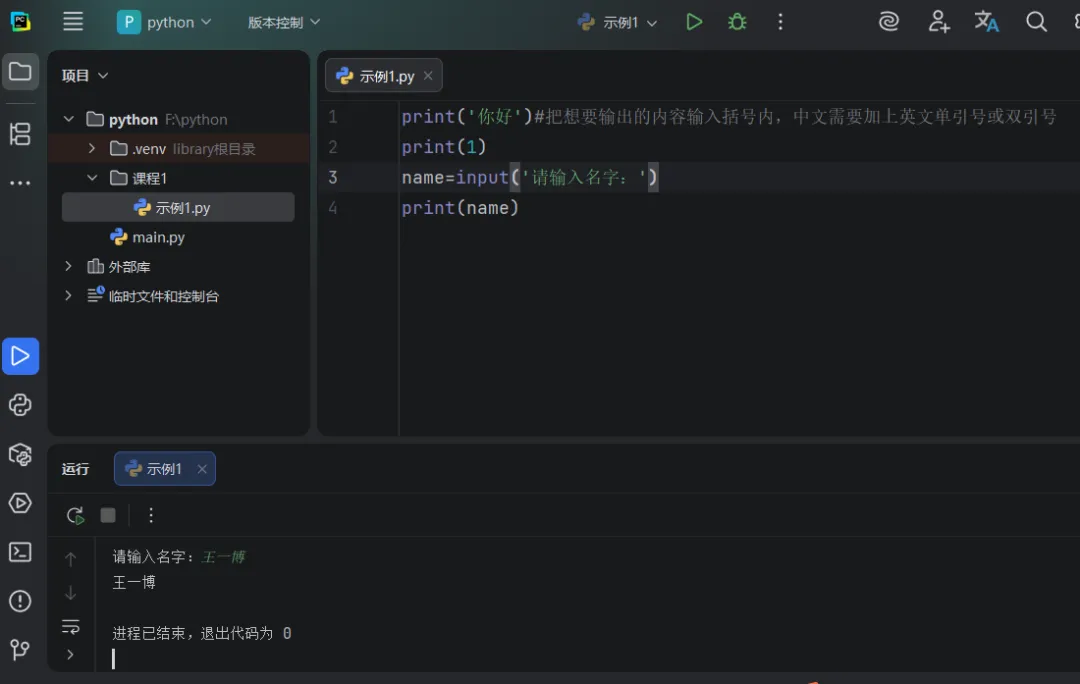The height and width of the screenshot is (684, 1080).
Task: Click 进程已结束 exit code message
Action: pyautogui.click(x=202, y=633)
